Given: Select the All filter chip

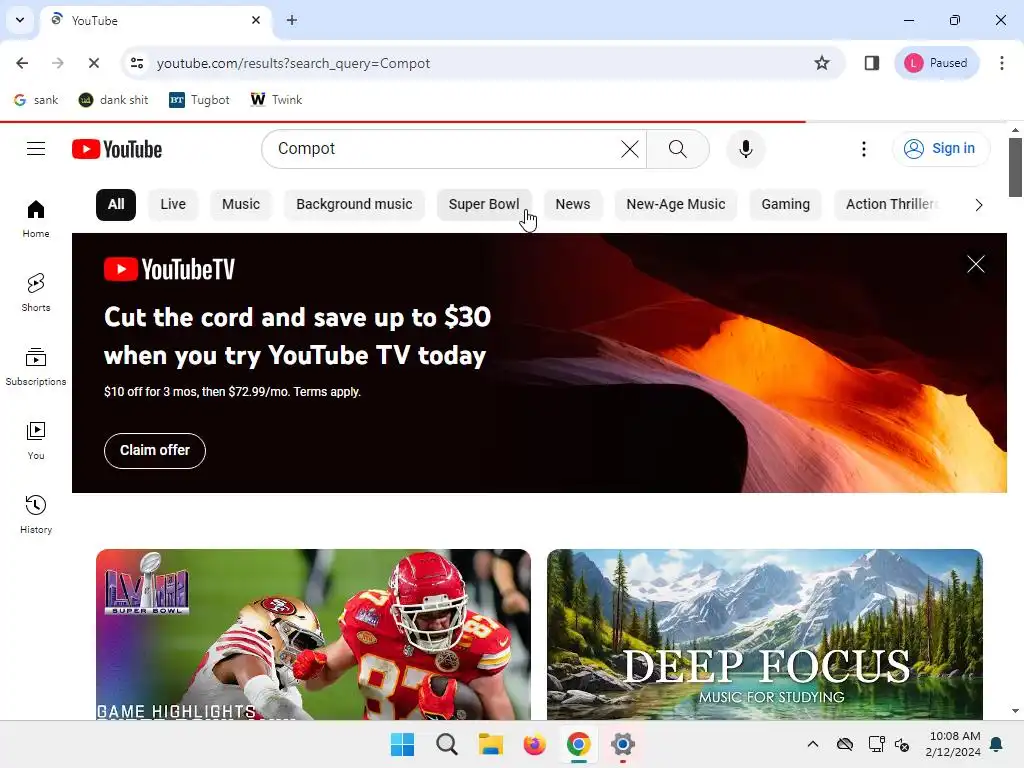Looking at the screenshot, I should pos(116,204).
